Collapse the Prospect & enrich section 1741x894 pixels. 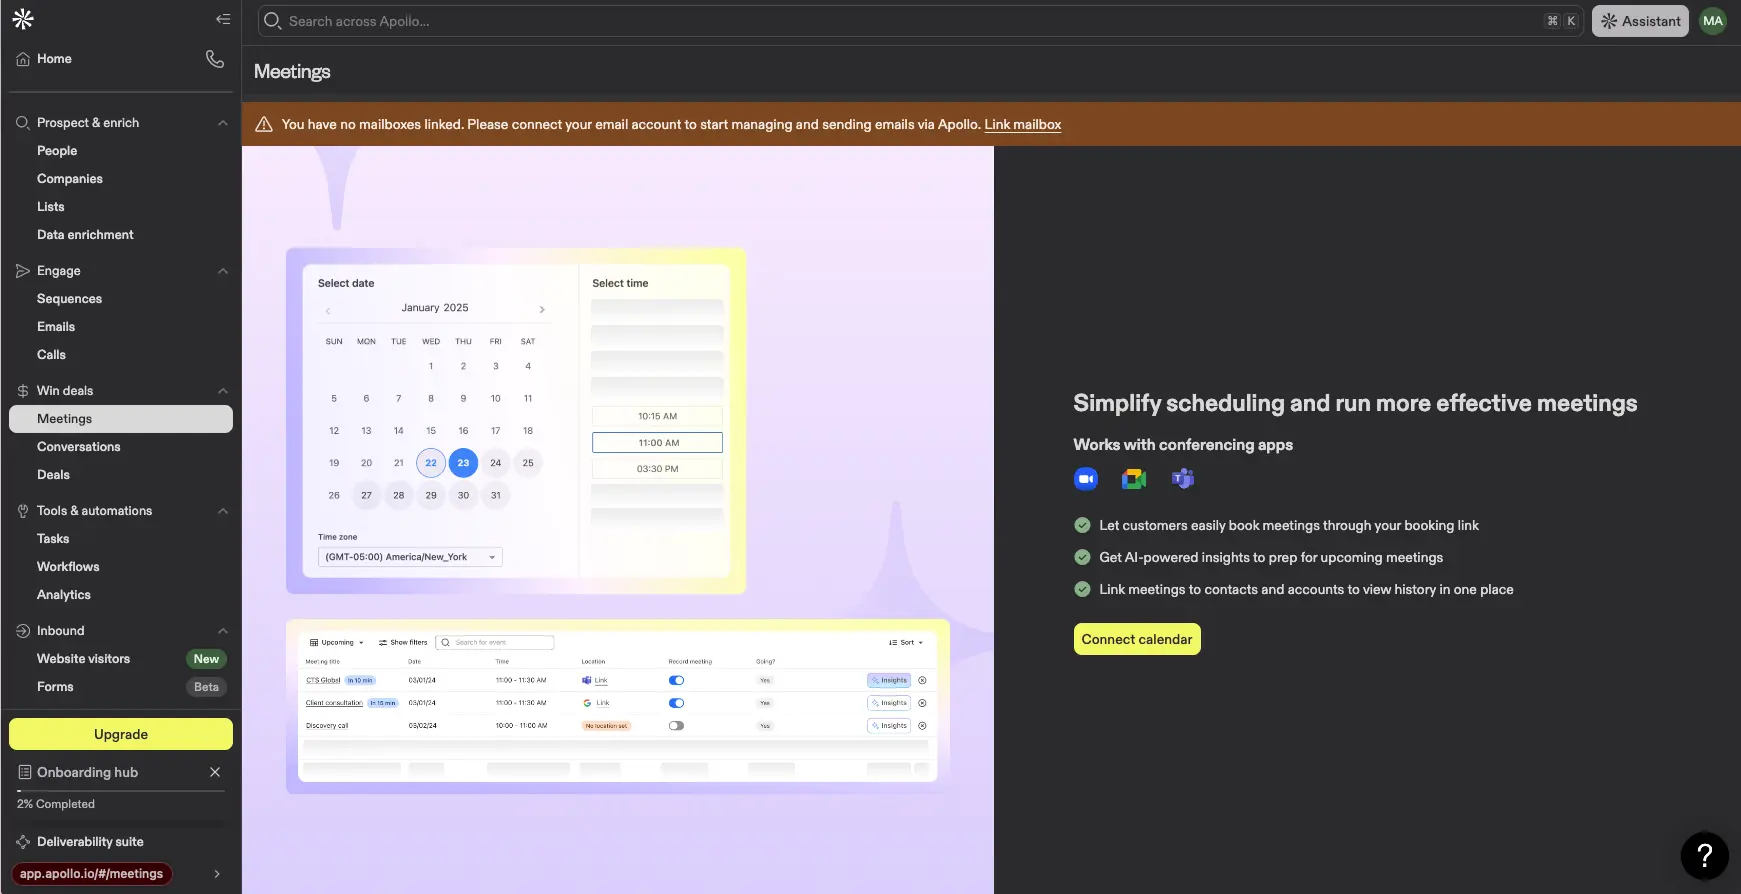tap(223, 123)
